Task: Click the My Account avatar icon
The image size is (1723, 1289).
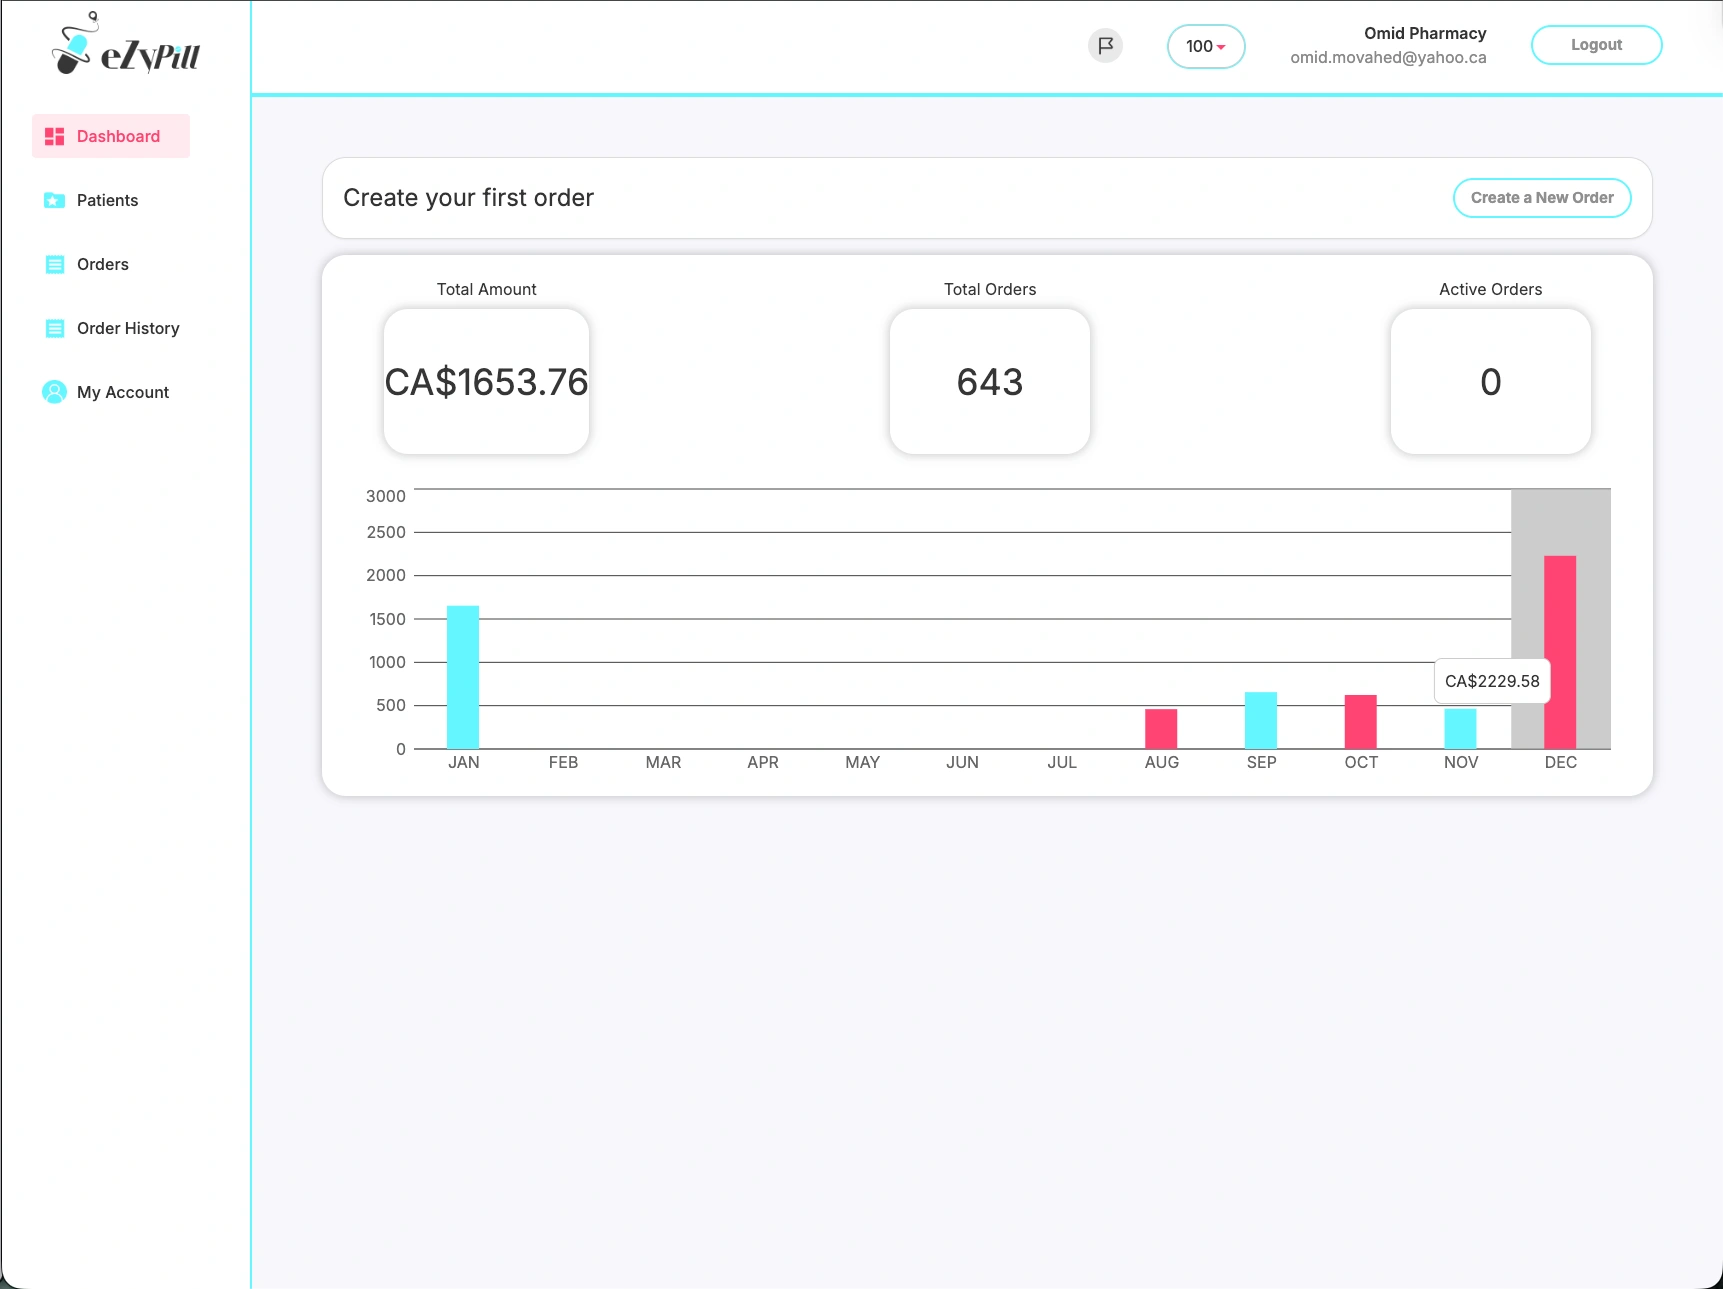Action: (x=55, y=392)
